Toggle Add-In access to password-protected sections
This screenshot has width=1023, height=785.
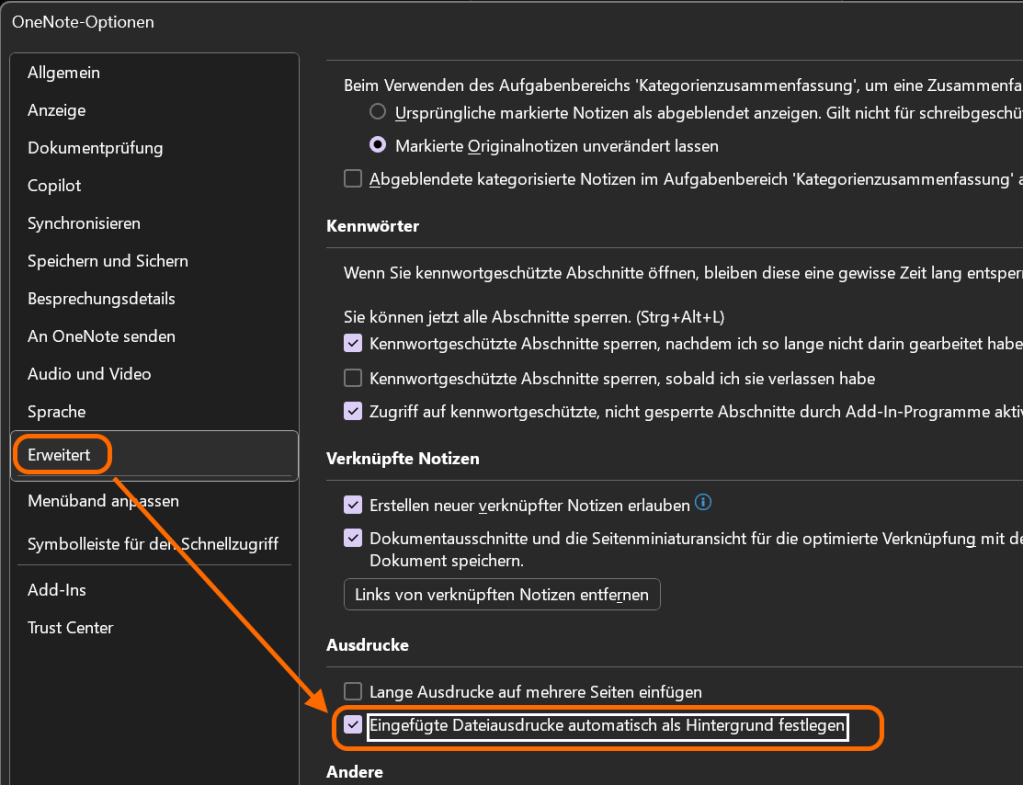coord(353,410)
